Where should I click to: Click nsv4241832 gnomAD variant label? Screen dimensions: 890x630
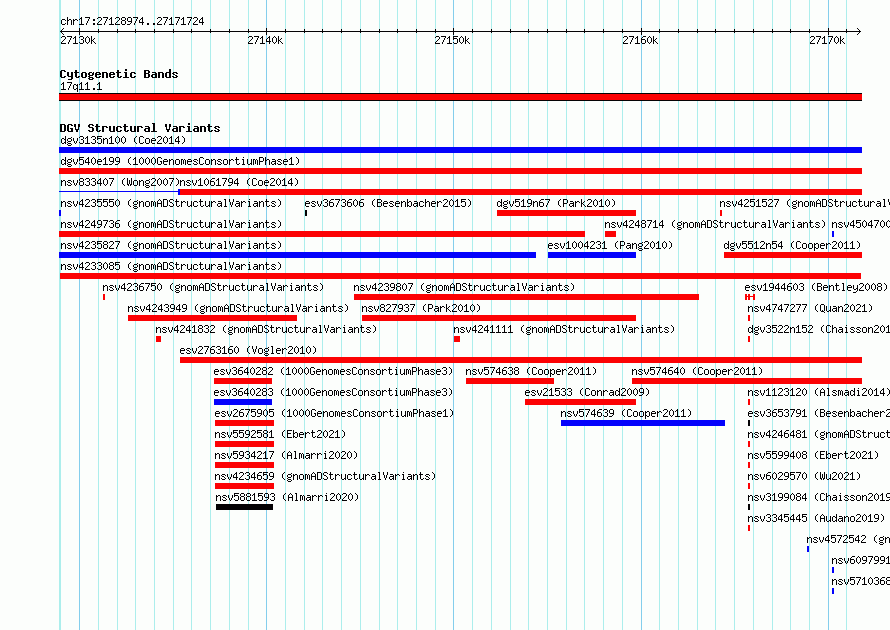pos(266,329)
